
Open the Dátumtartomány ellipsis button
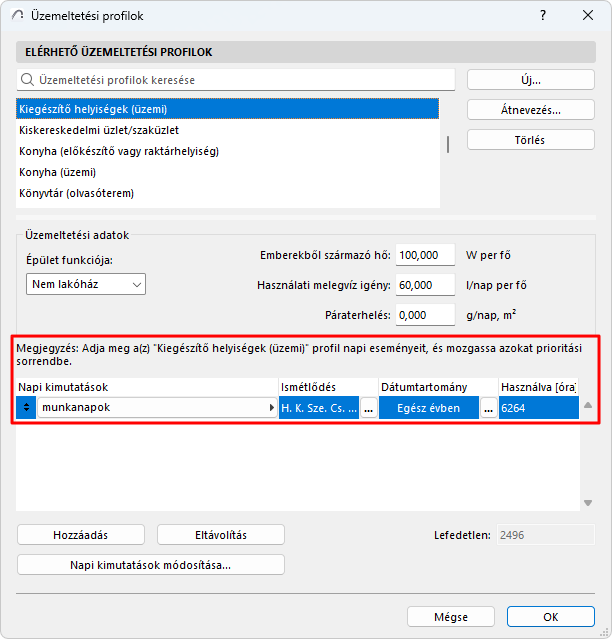coord(489,408)
